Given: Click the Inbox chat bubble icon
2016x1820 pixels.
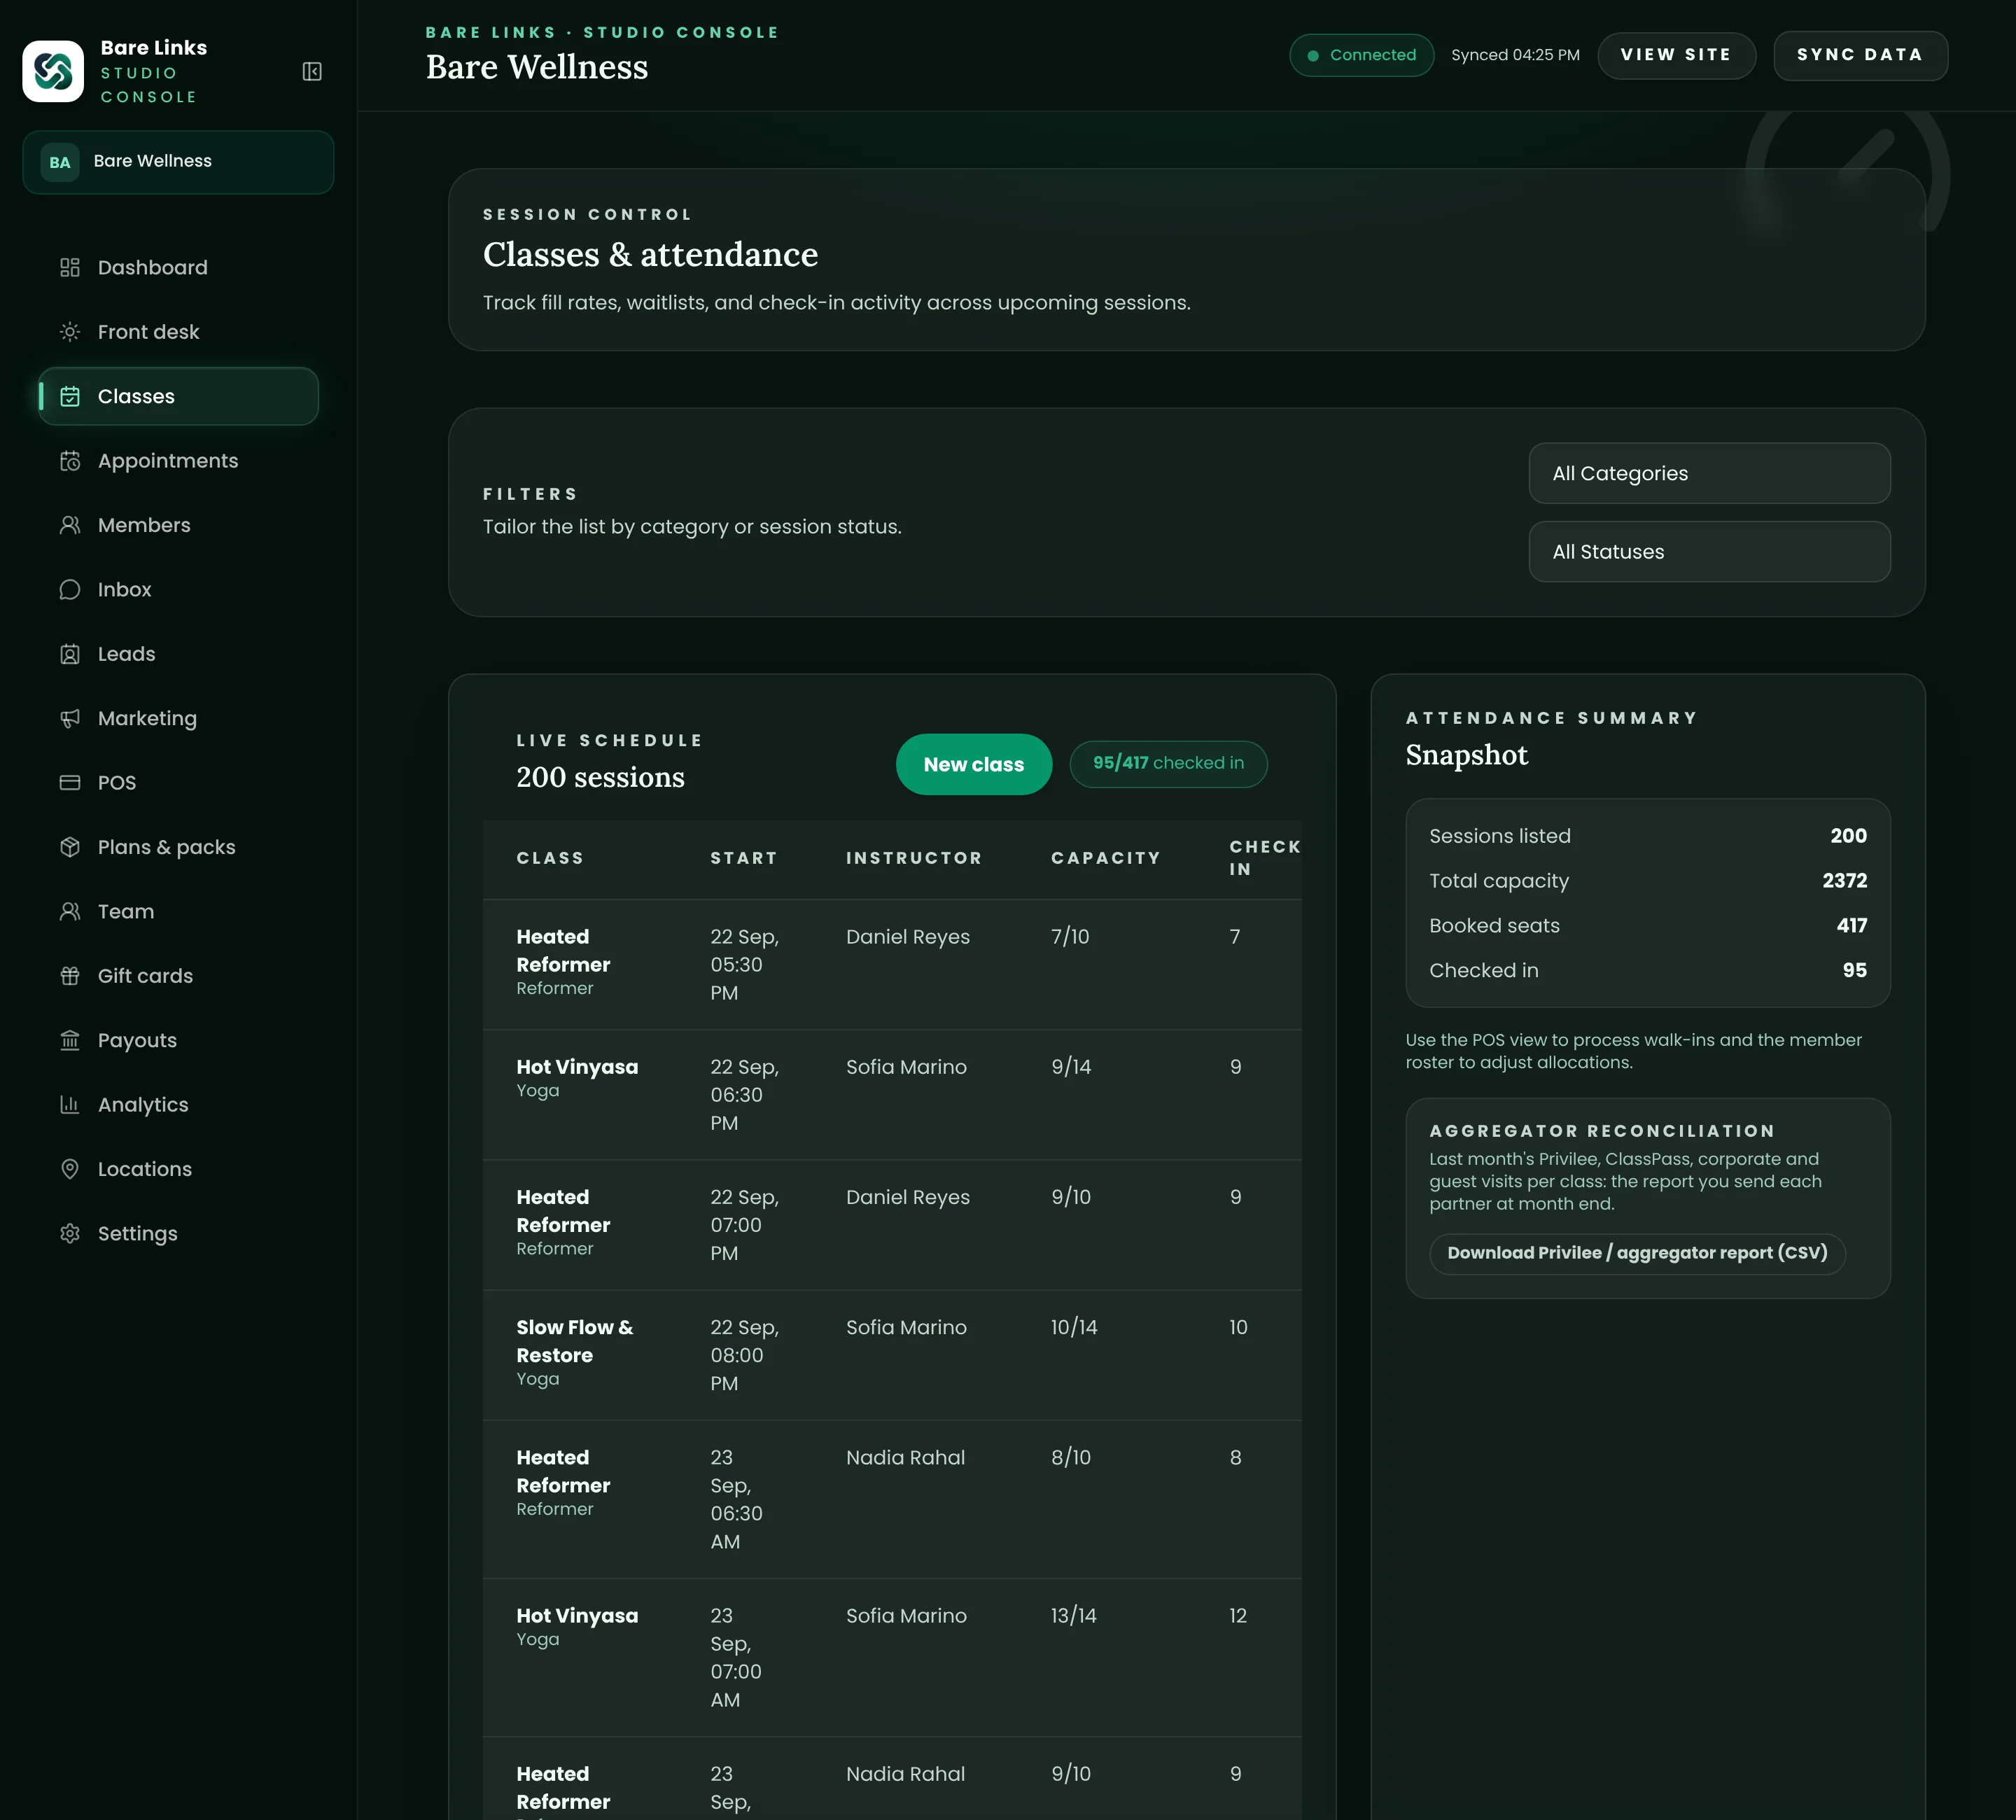Looking at the screenshot, I should click(70, 590).
